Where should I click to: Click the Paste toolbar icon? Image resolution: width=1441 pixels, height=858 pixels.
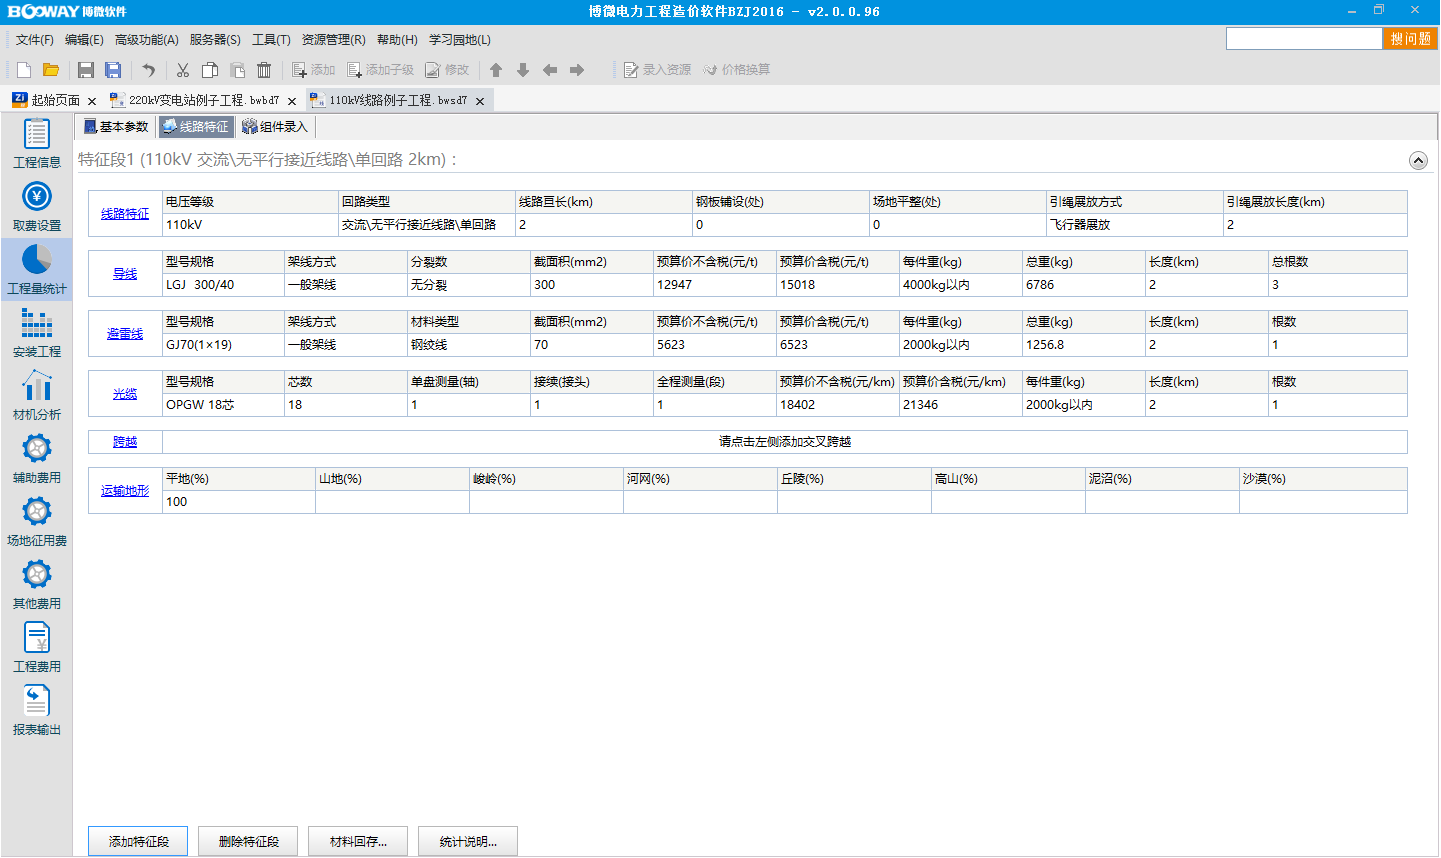click(237, 70)
